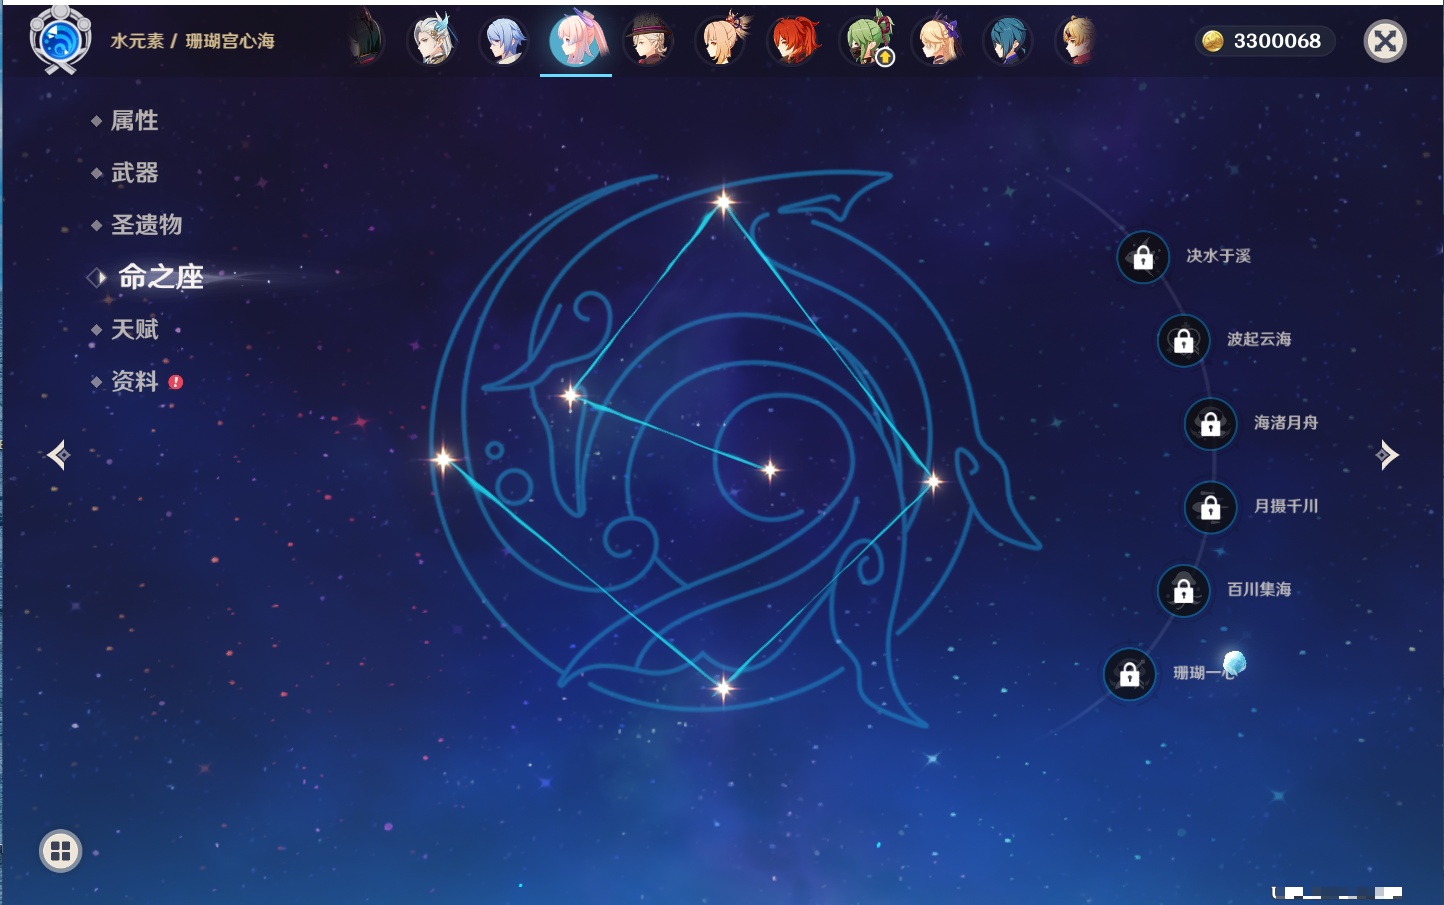Viewport: 1444px width, 905px height.
Task: Click the lock icon beside 珊瑚一心
Action: (x=1129, y=674)
